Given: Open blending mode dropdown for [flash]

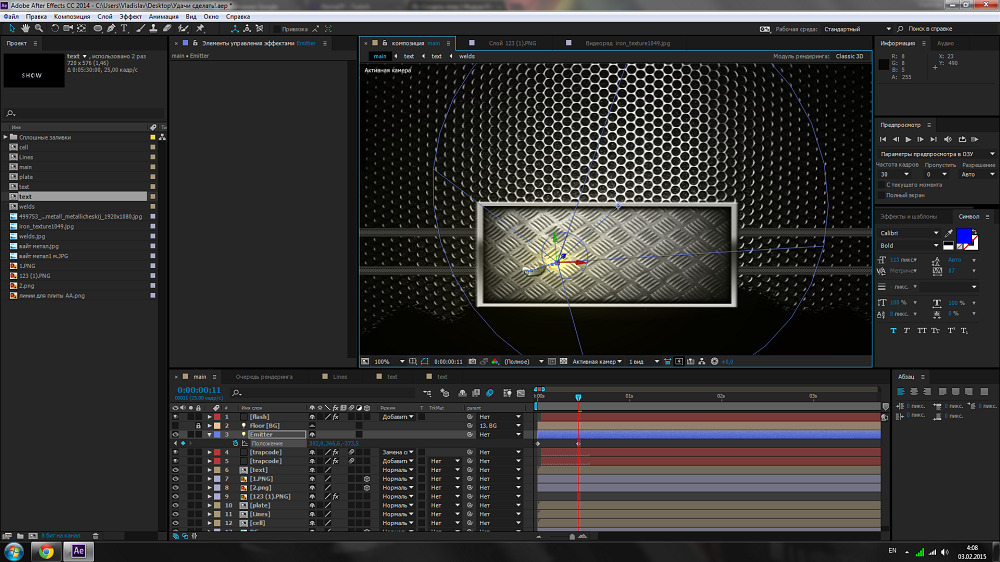Looking at the screenshot, I should [398, 417].
